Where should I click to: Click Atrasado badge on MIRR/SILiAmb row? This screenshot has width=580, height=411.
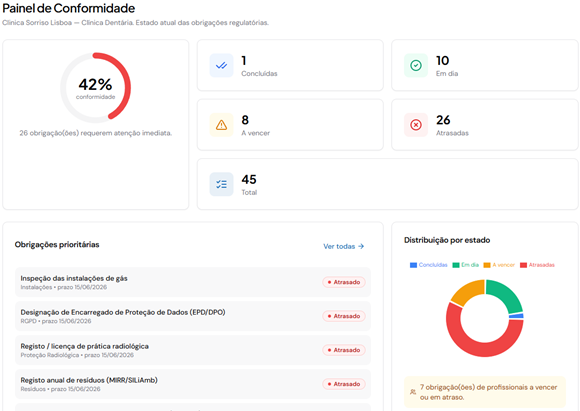point(344,384)
